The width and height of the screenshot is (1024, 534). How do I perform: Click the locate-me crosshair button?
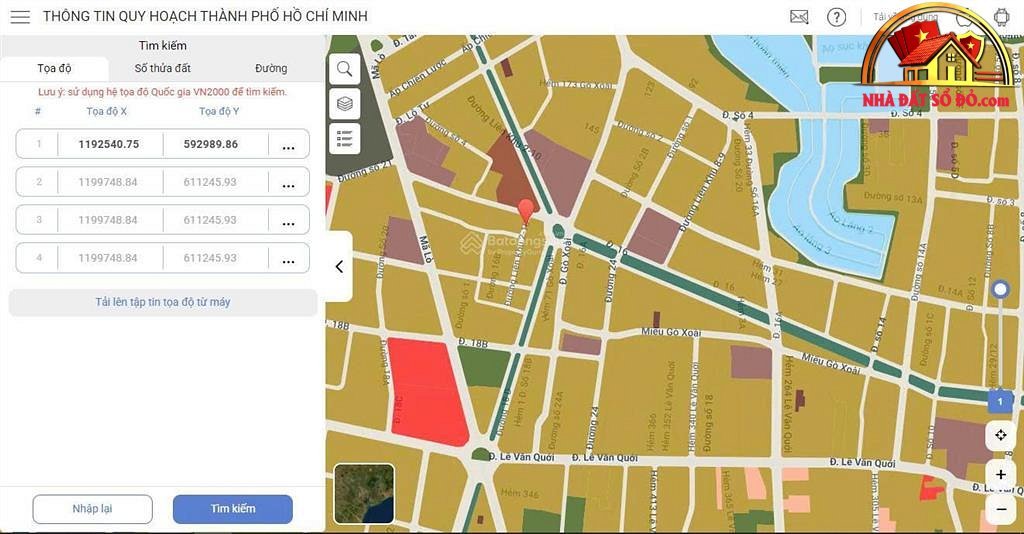1000,435
